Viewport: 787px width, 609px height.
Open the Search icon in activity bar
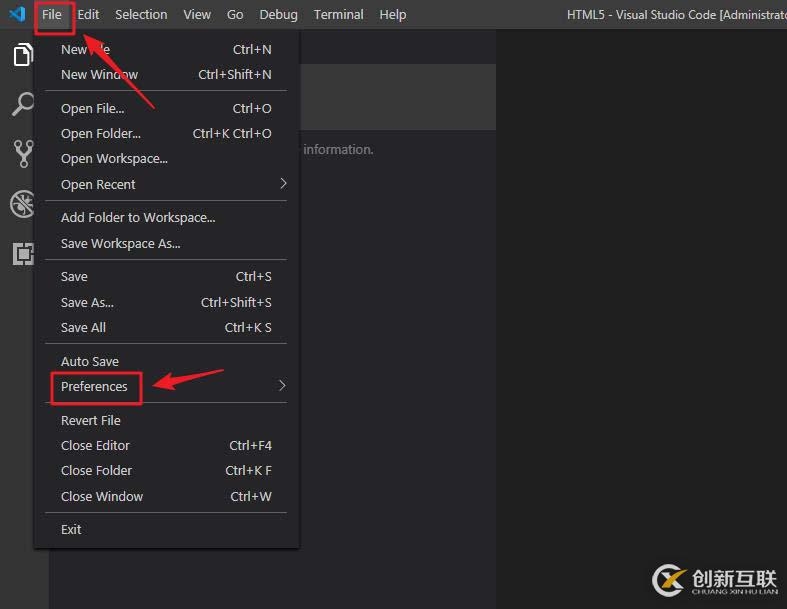23,103
